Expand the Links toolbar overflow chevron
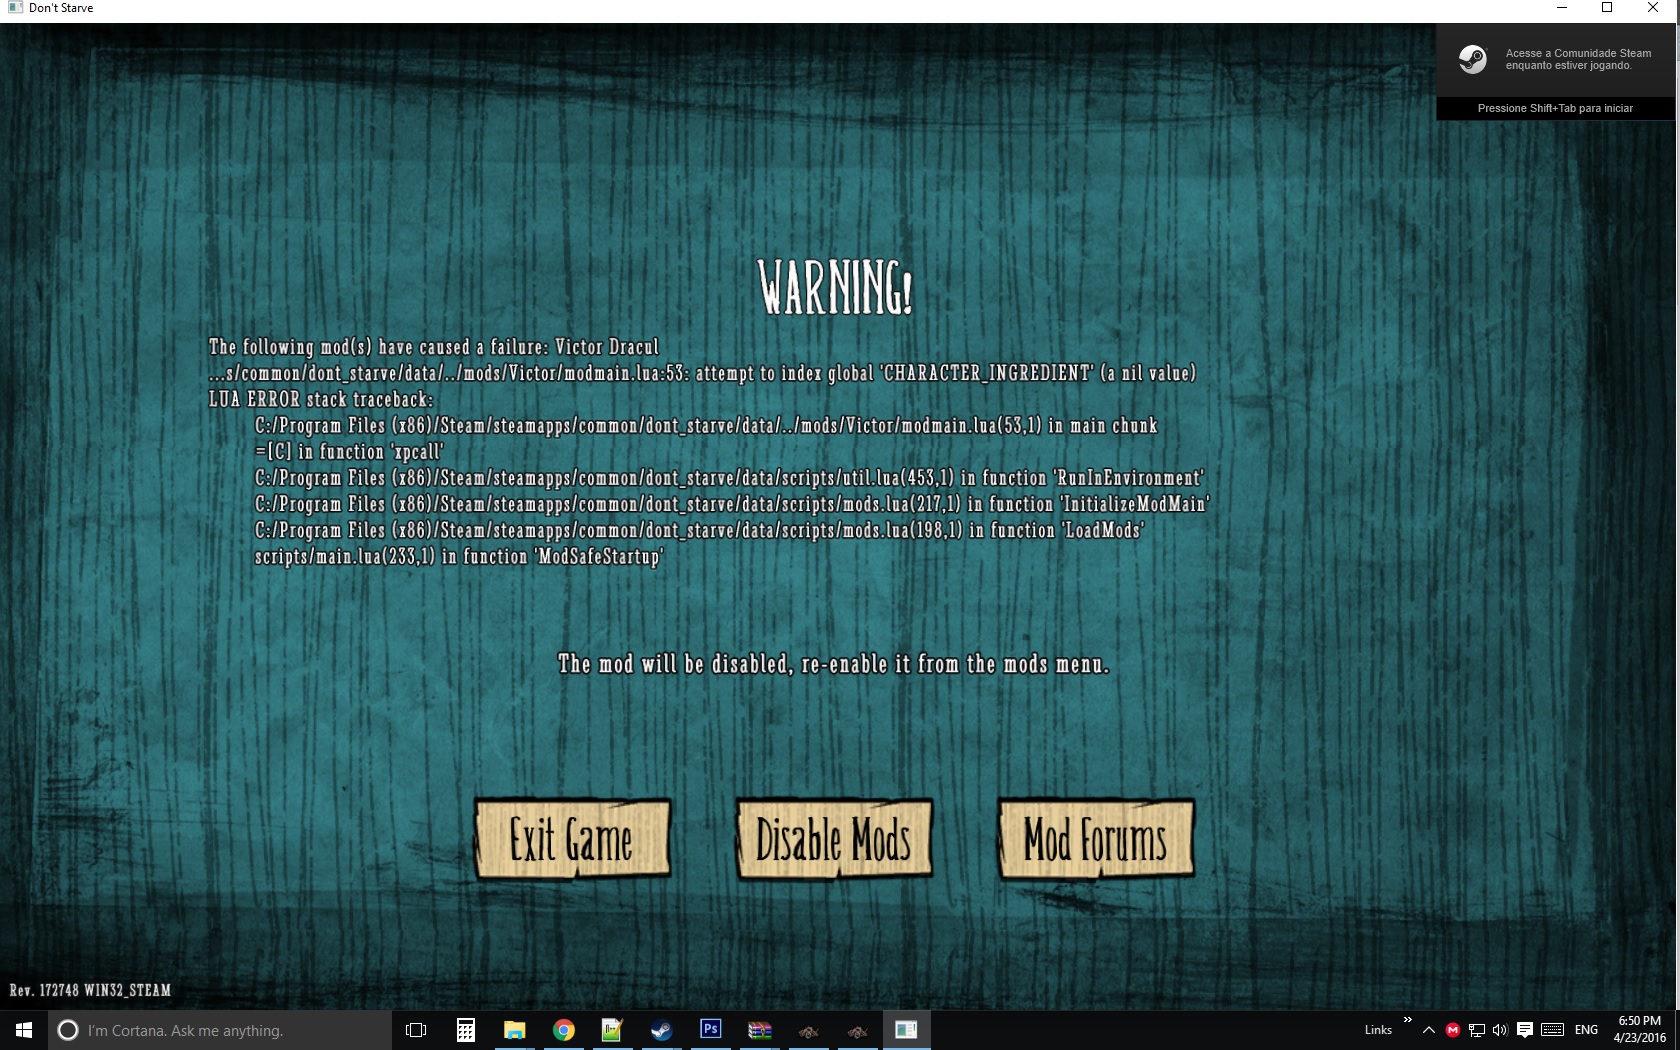The image size is (1680, 1050). point(1408,1020)
